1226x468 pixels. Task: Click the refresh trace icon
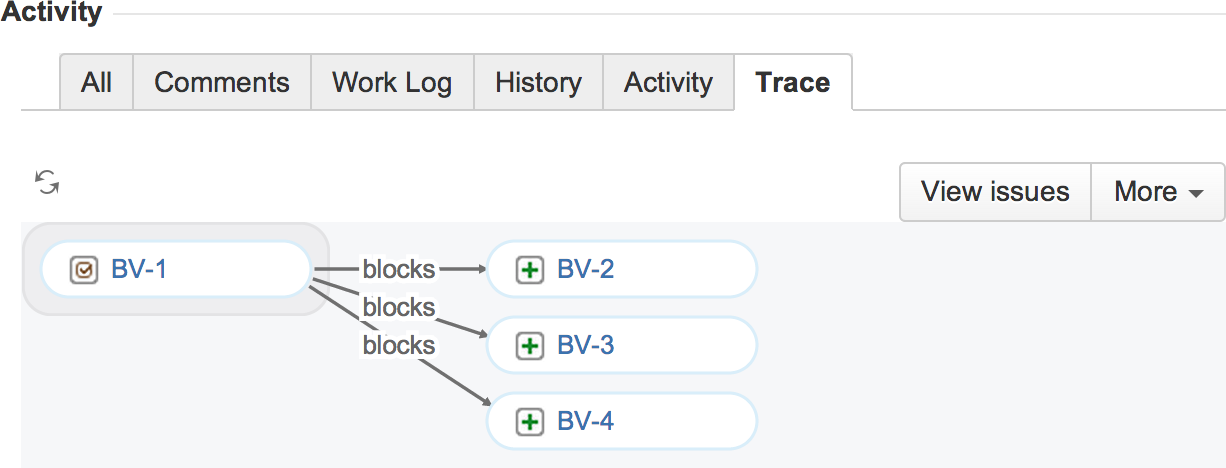pyautogui.click(x=47, y=182)
